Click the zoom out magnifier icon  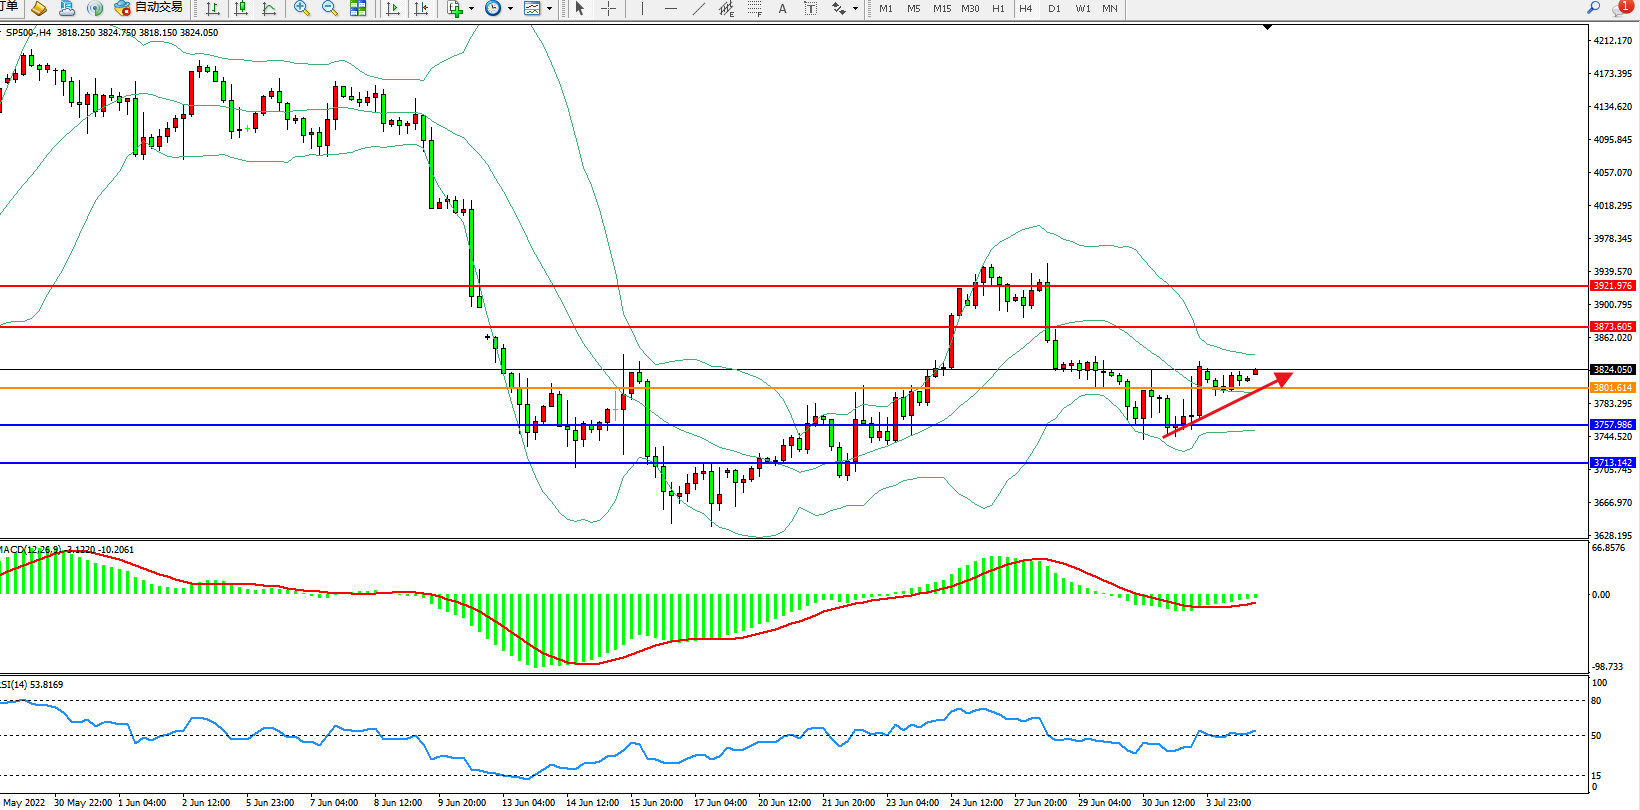pyautogui.click(x=329, y=9)
